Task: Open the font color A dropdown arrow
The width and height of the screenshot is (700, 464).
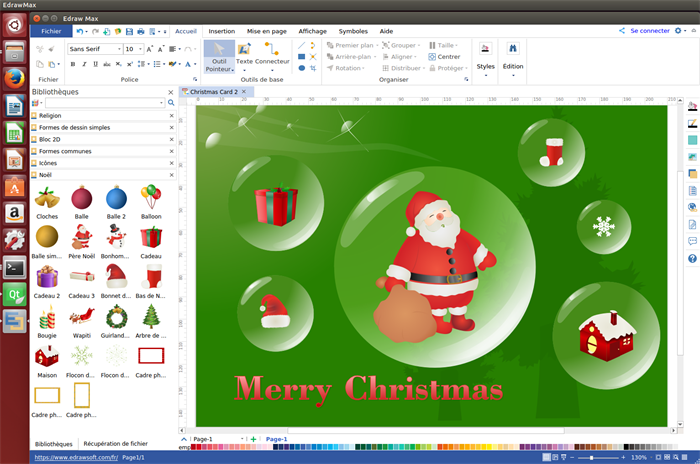Action: [195, 64]
